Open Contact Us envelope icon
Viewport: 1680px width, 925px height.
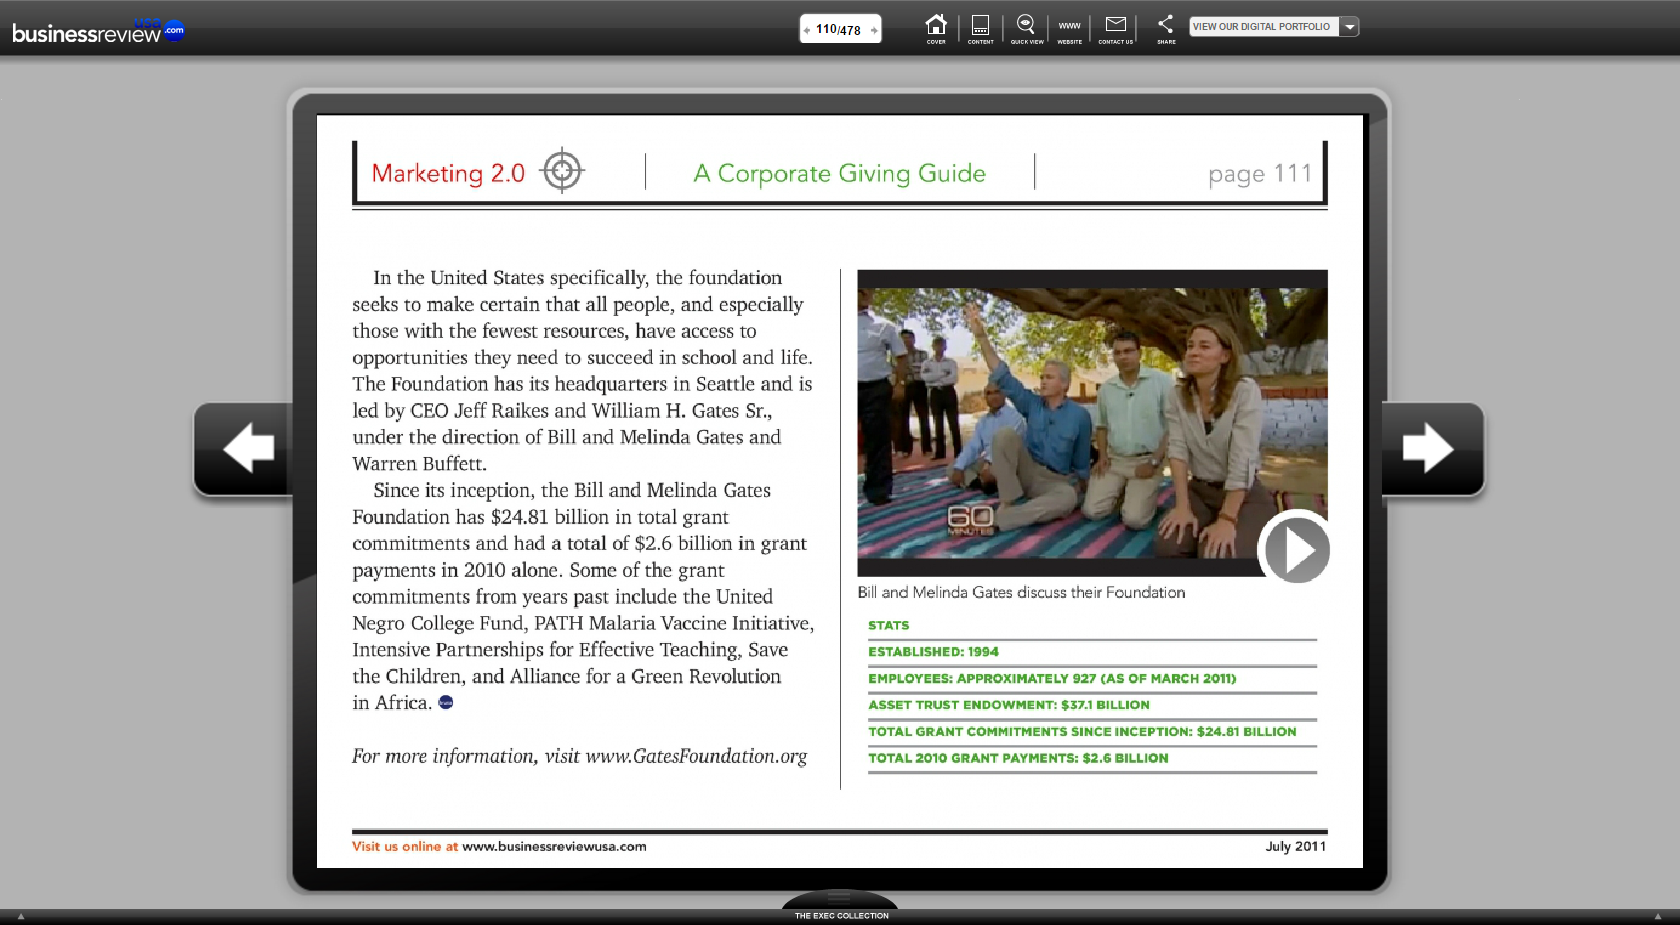point(1115,27)
